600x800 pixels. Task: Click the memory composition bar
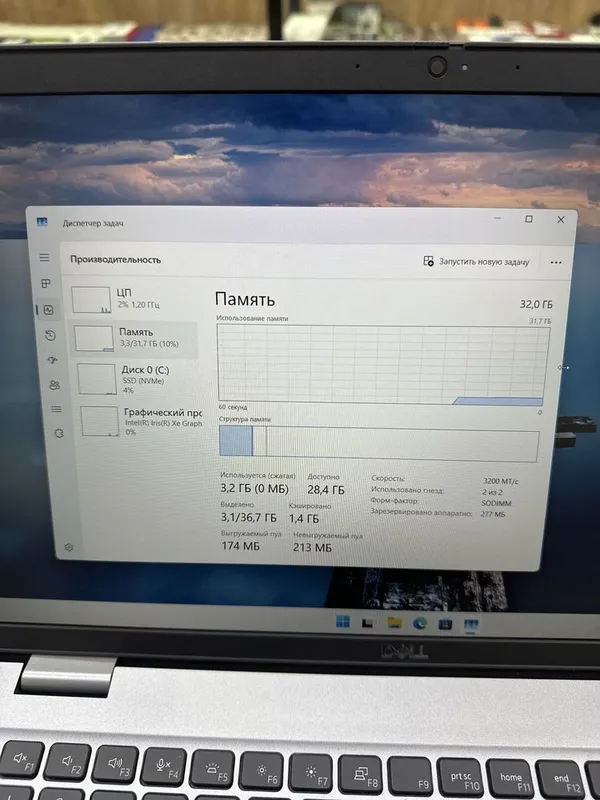(x=379, y=442)
